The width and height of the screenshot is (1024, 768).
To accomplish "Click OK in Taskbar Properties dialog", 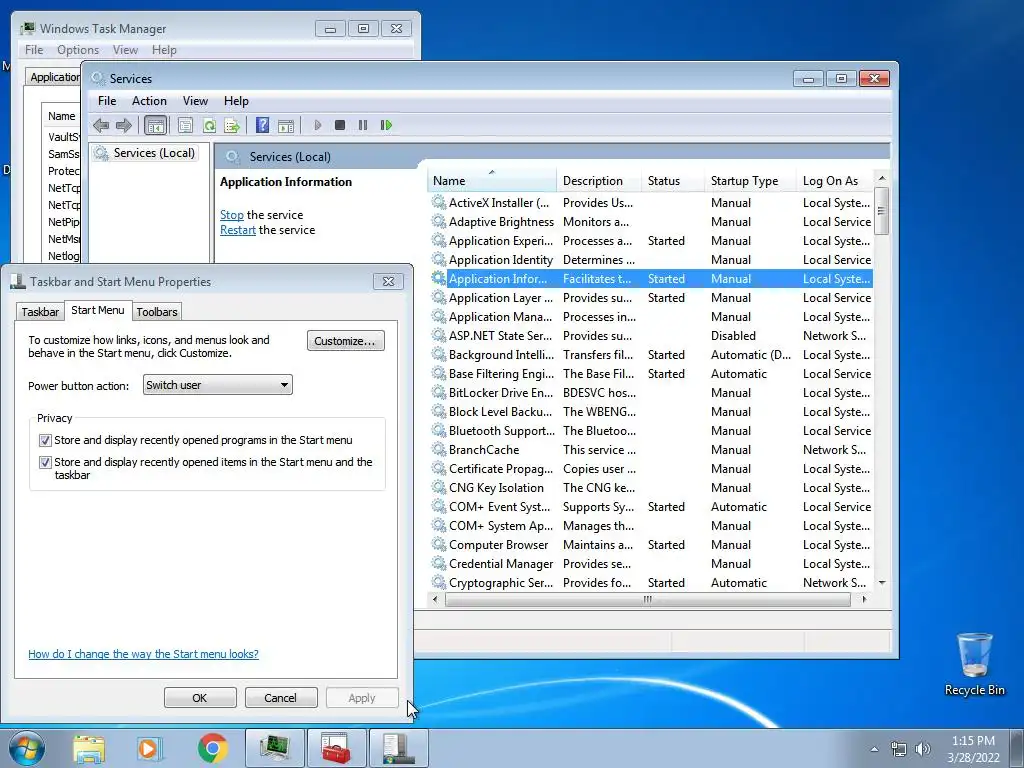I will point(200,697).
